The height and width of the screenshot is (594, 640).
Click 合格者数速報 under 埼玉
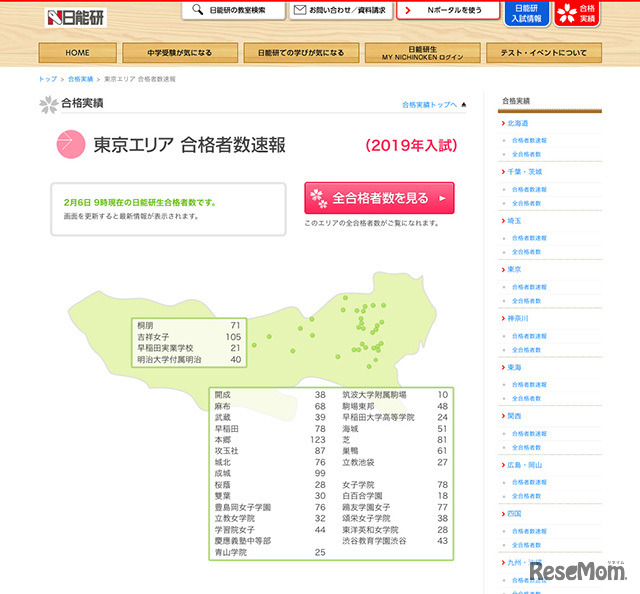(529, 238)
